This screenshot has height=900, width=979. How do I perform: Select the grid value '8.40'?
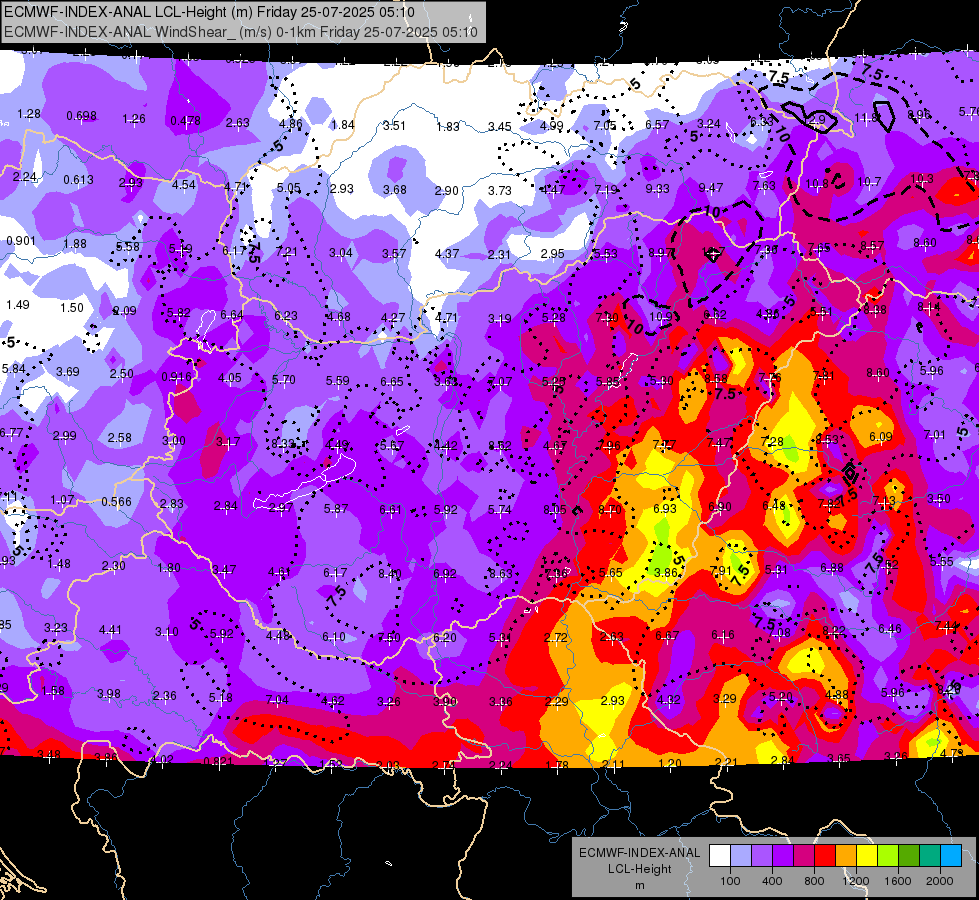(390, 573)
